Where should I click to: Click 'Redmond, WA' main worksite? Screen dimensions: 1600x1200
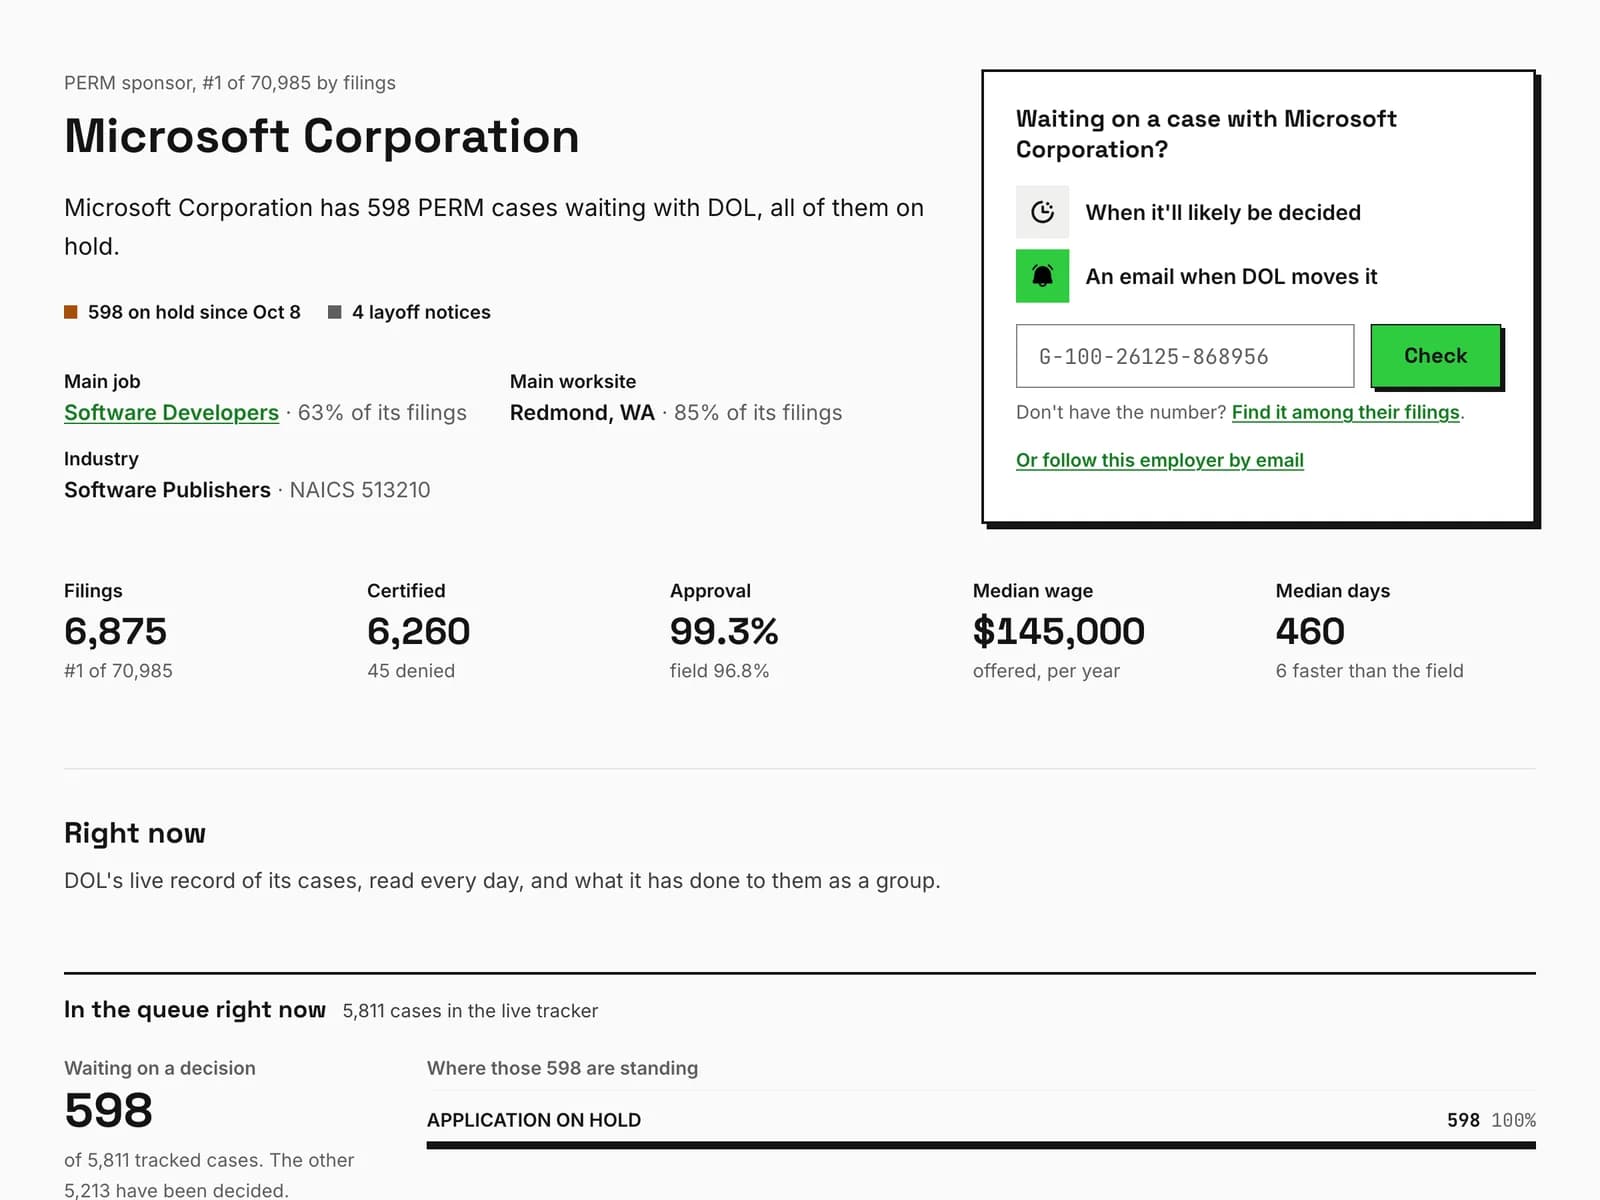(x=582, y=413)
